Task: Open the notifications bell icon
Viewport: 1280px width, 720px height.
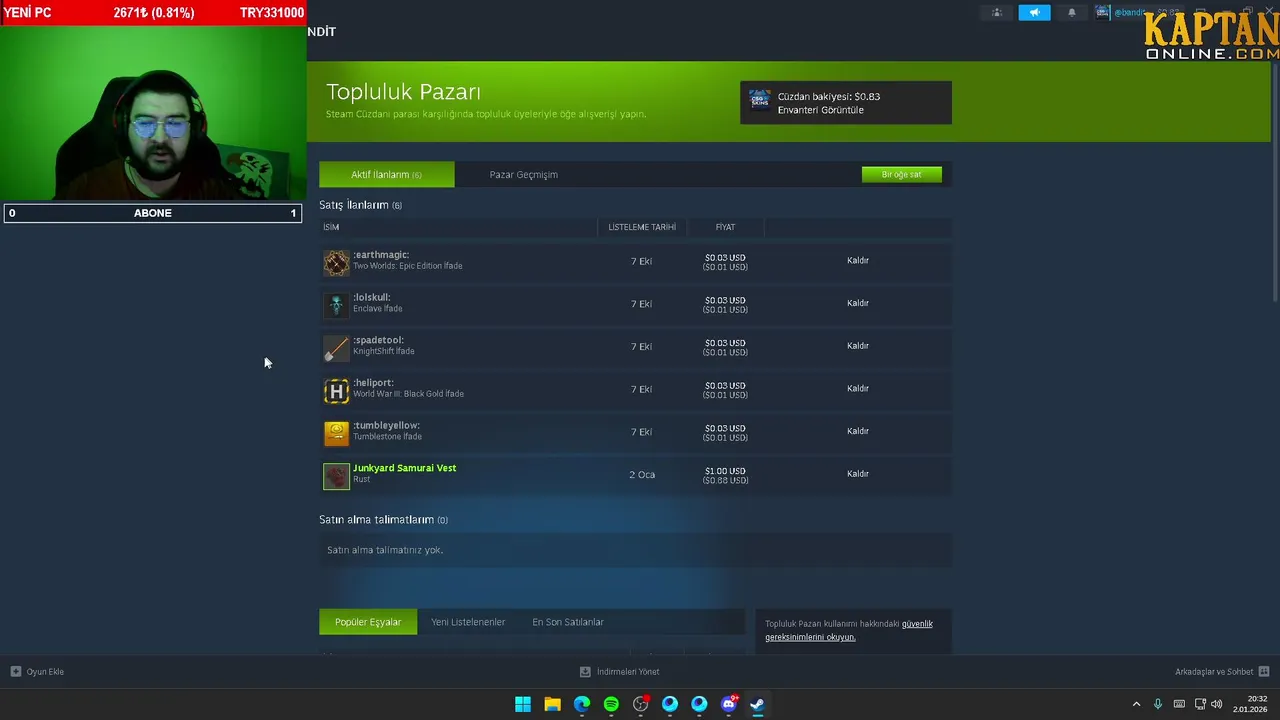Action: pos(1072,13)
